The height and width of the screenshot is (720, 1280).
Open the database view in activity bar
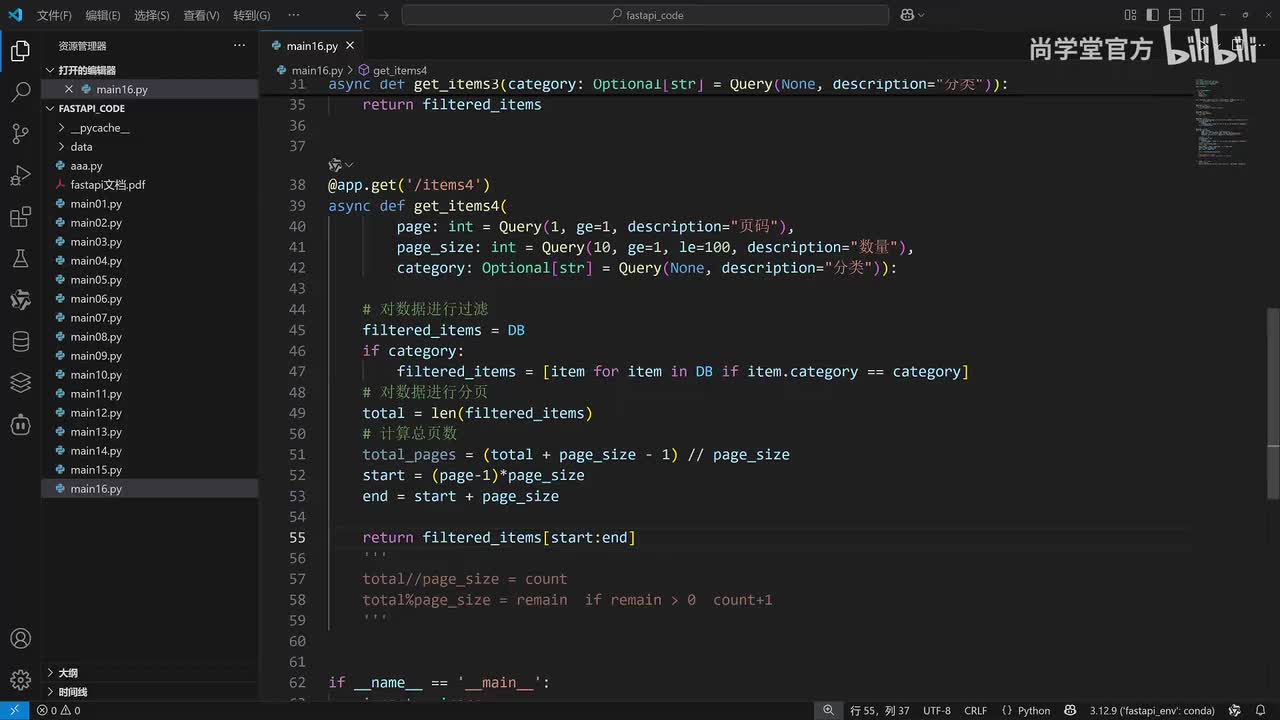(20, 341)
